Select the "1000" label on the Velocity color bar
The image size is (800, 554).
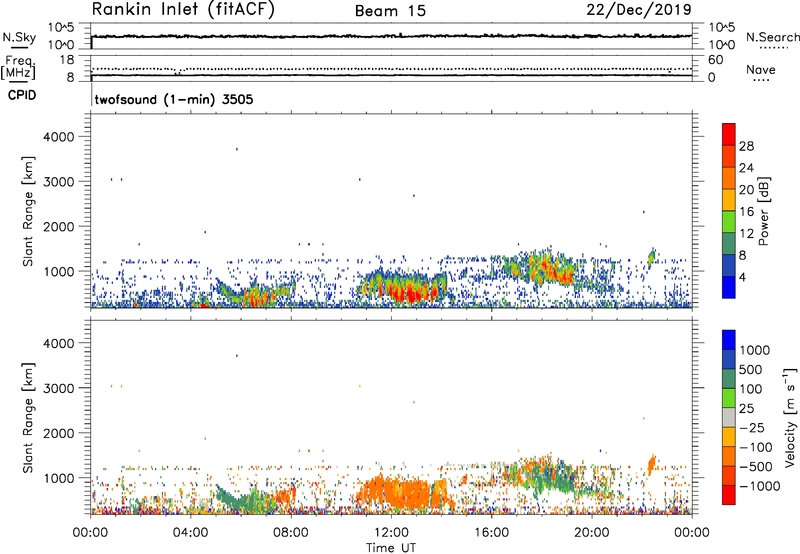pos(755,350)
